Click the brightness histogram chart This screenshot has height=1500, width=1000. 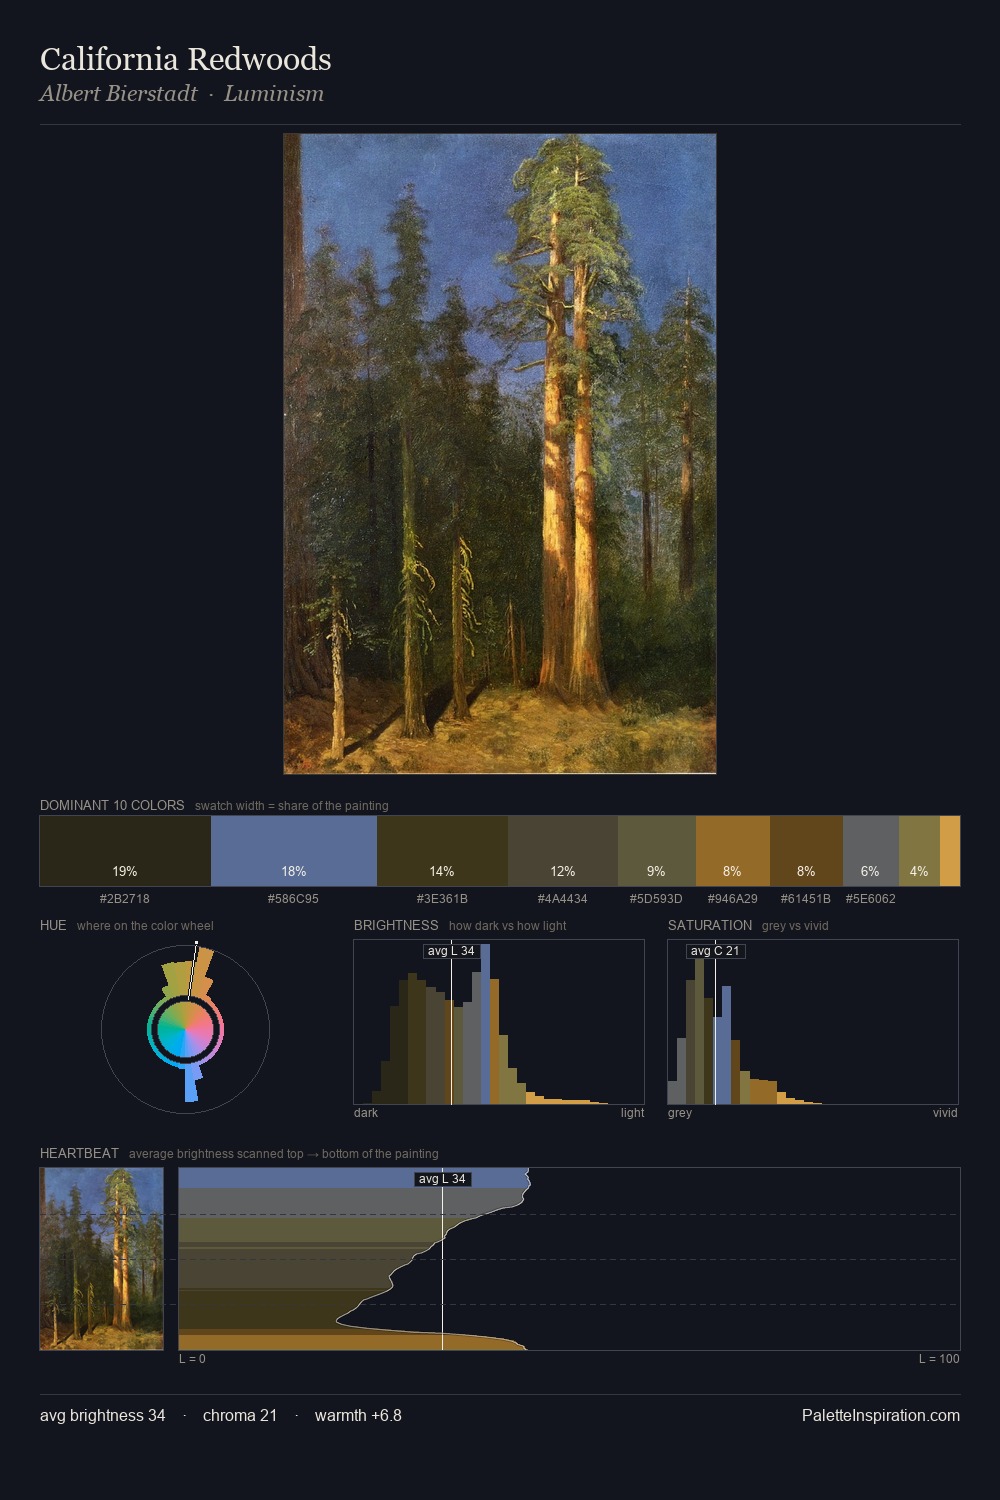pyautogui.click(x=499, y=1022)
